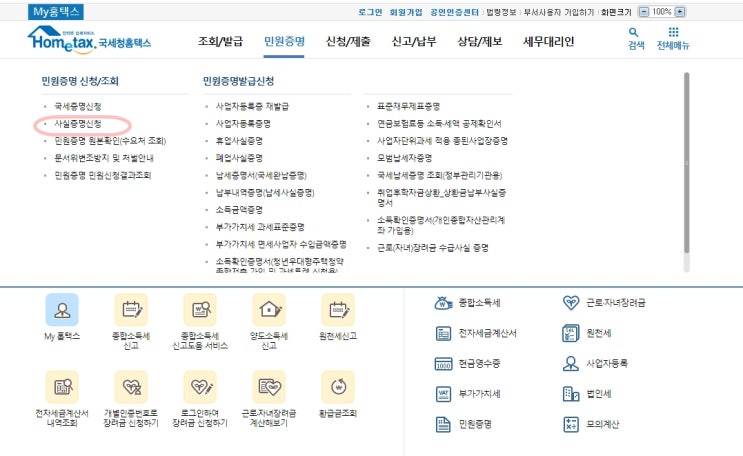Click the 부가가치세 VAT icon

click(x=444, y=394)
